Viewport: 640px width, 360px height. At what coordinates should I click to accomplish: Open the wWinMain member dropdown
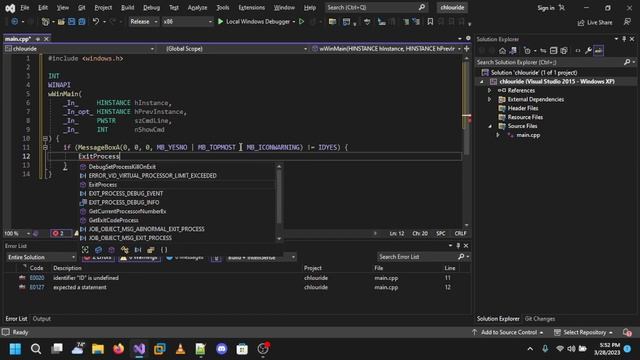pos(387,49)
